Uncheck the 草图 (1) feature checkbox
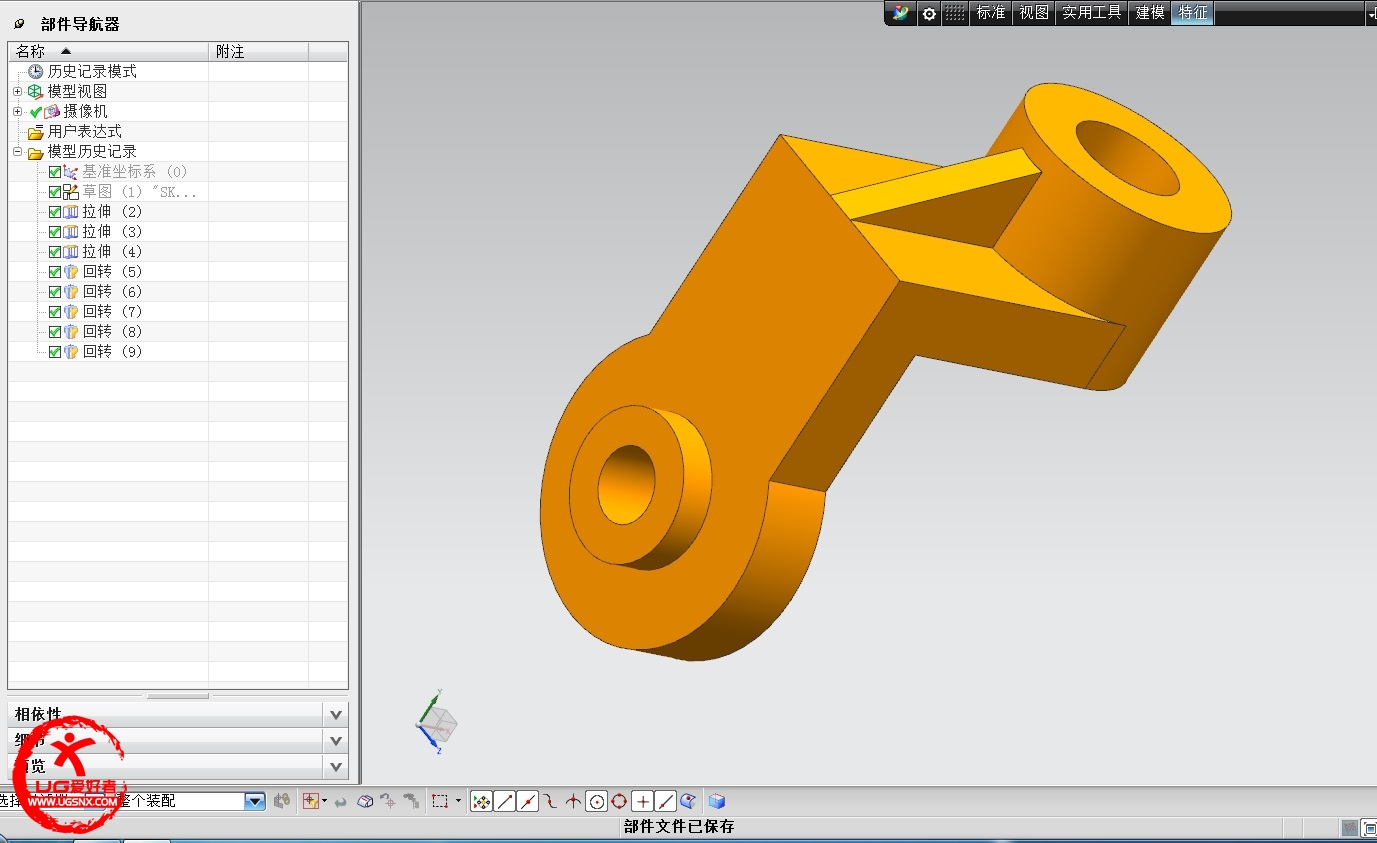The height and width of the screenshot is (843, 1377). (x=55, y=192)
